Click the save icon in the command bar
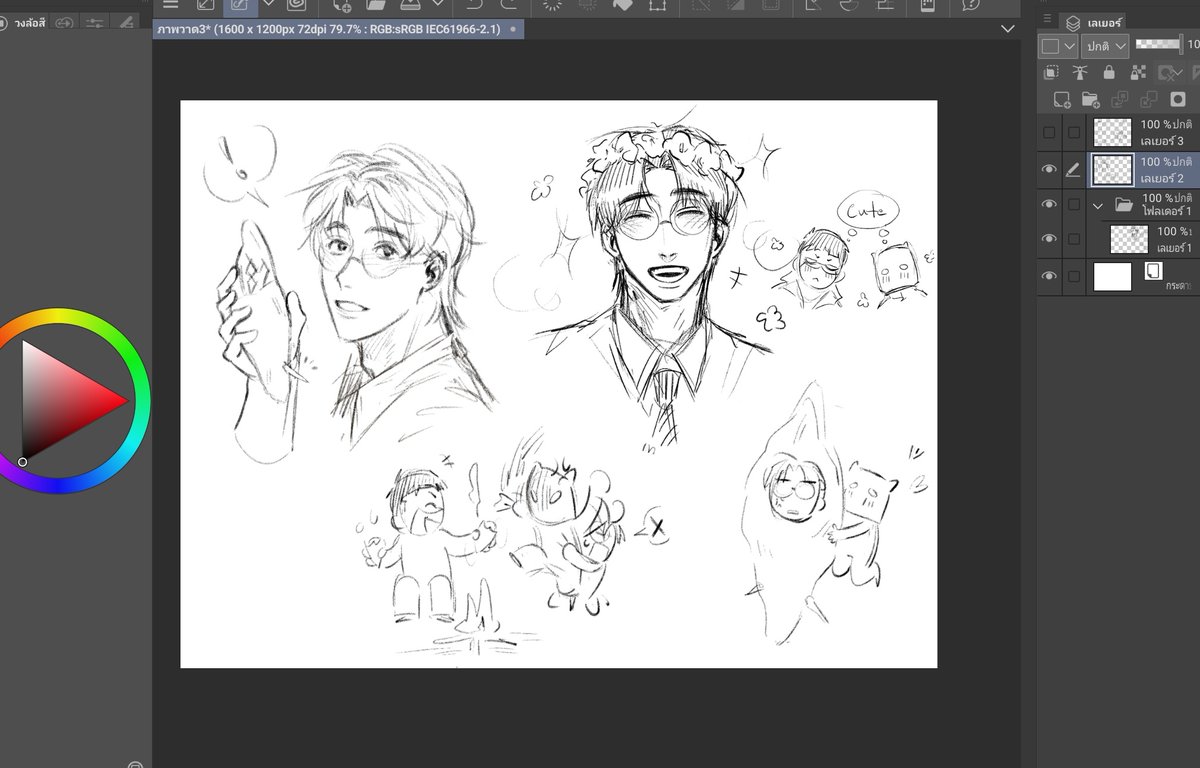 (x=410, y=5)
